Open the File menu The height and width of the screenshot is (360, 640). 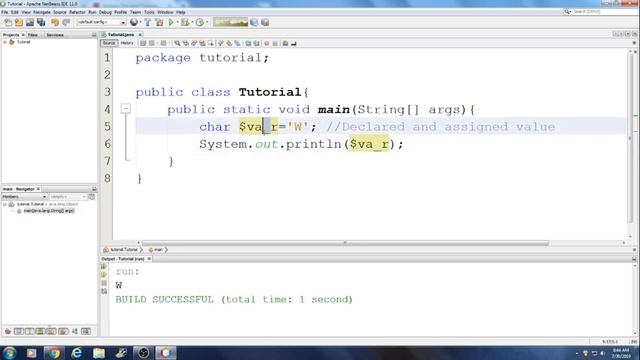point(4,12)
